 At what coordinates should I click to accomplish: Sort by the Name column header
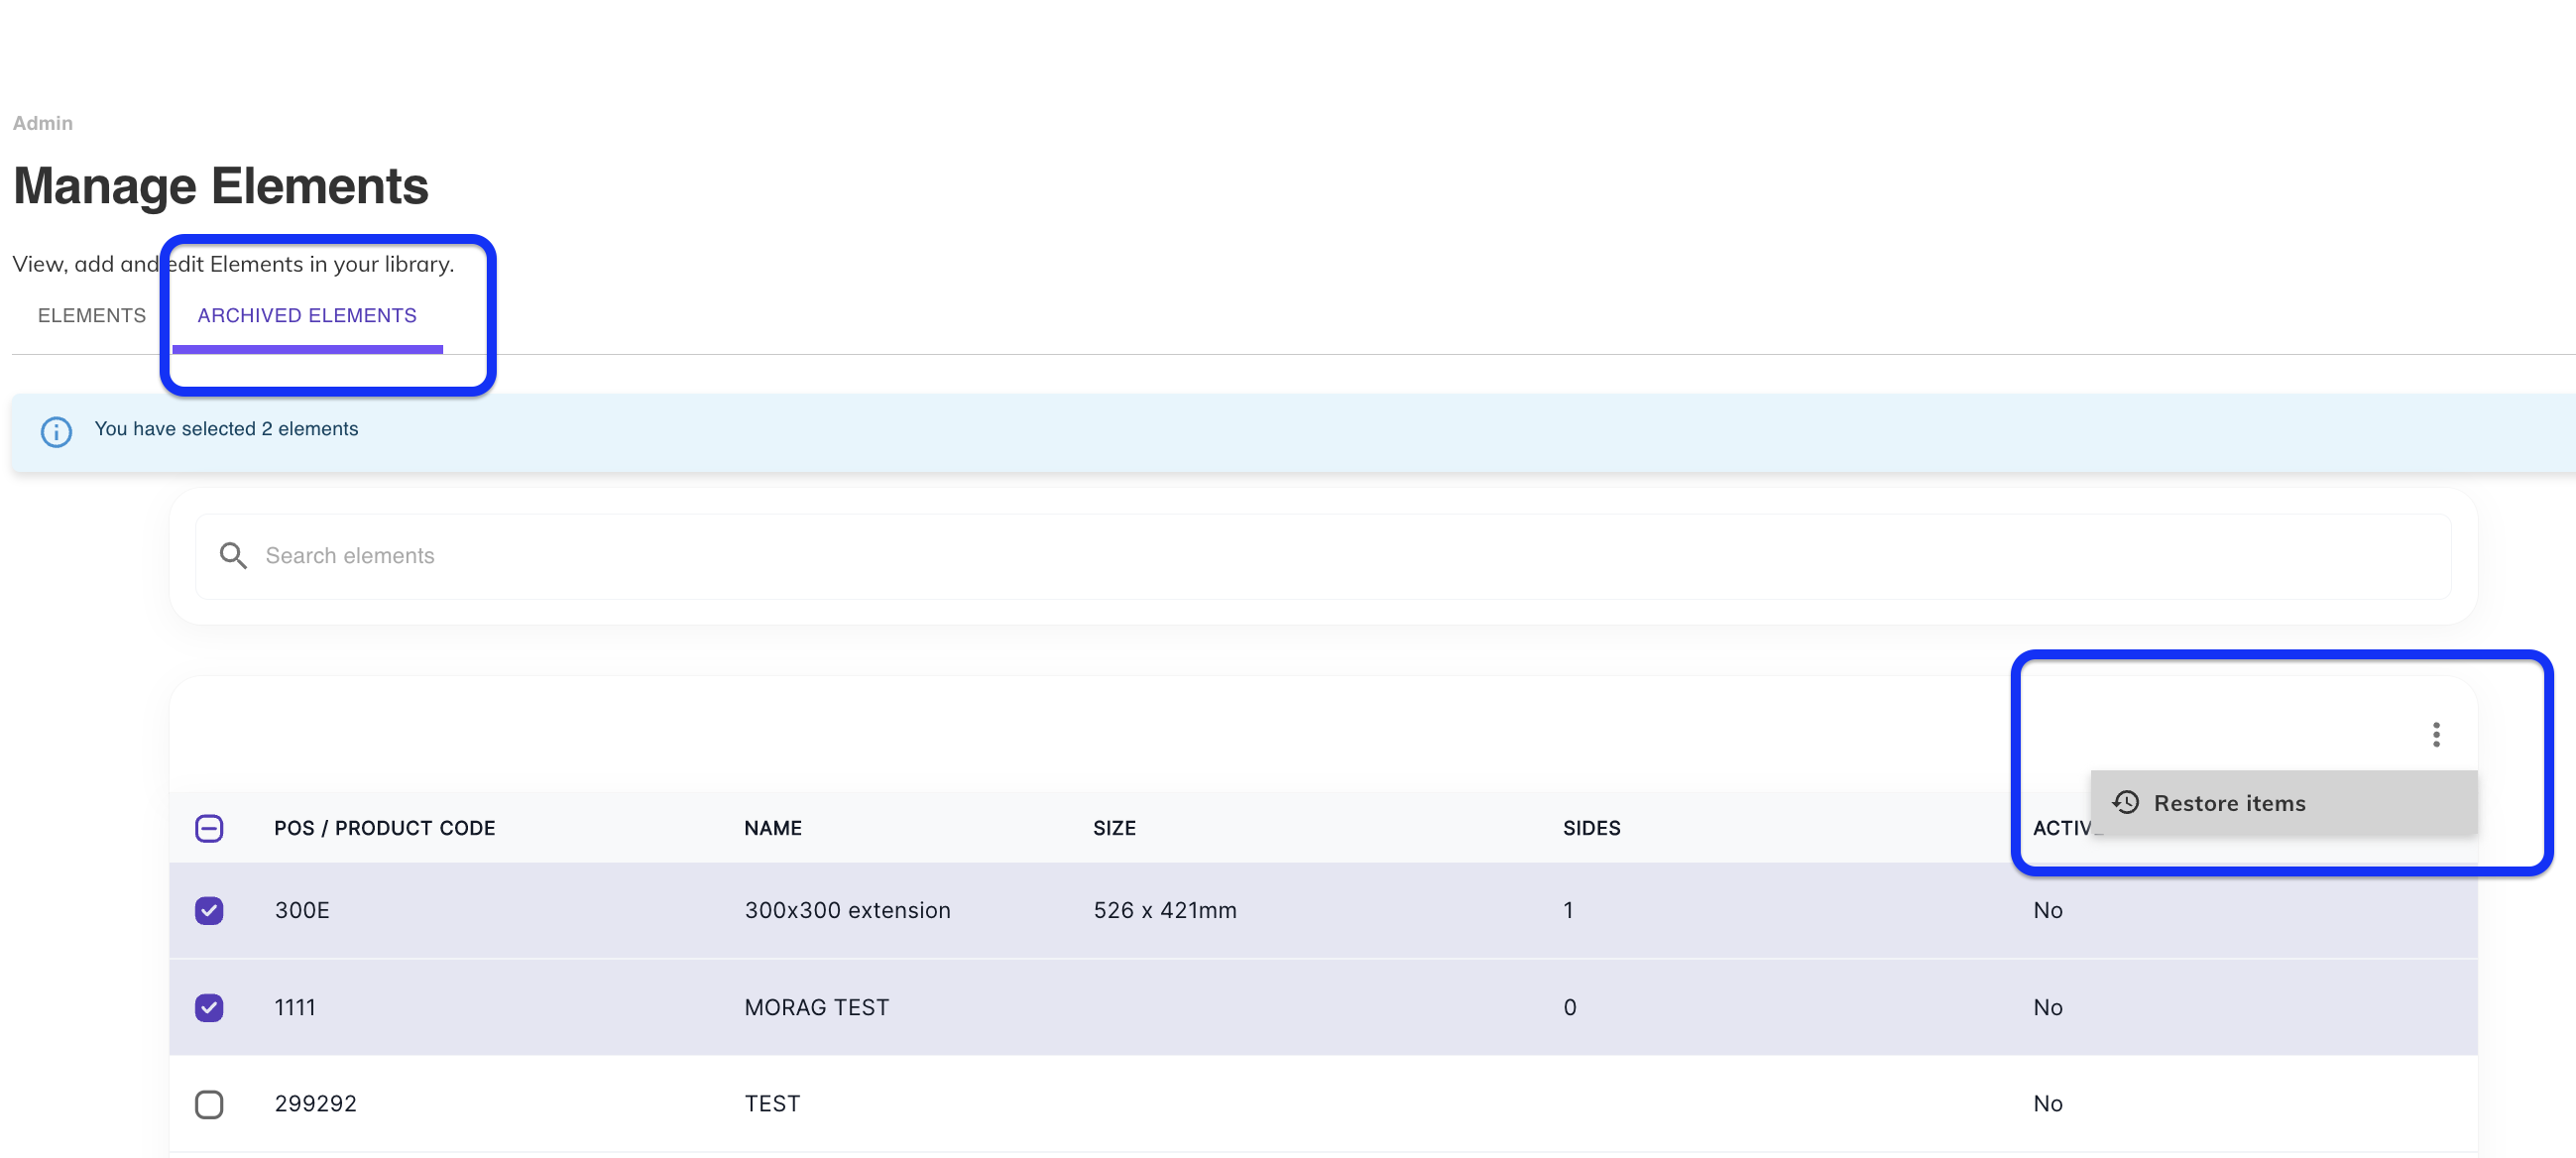[773, 828]
